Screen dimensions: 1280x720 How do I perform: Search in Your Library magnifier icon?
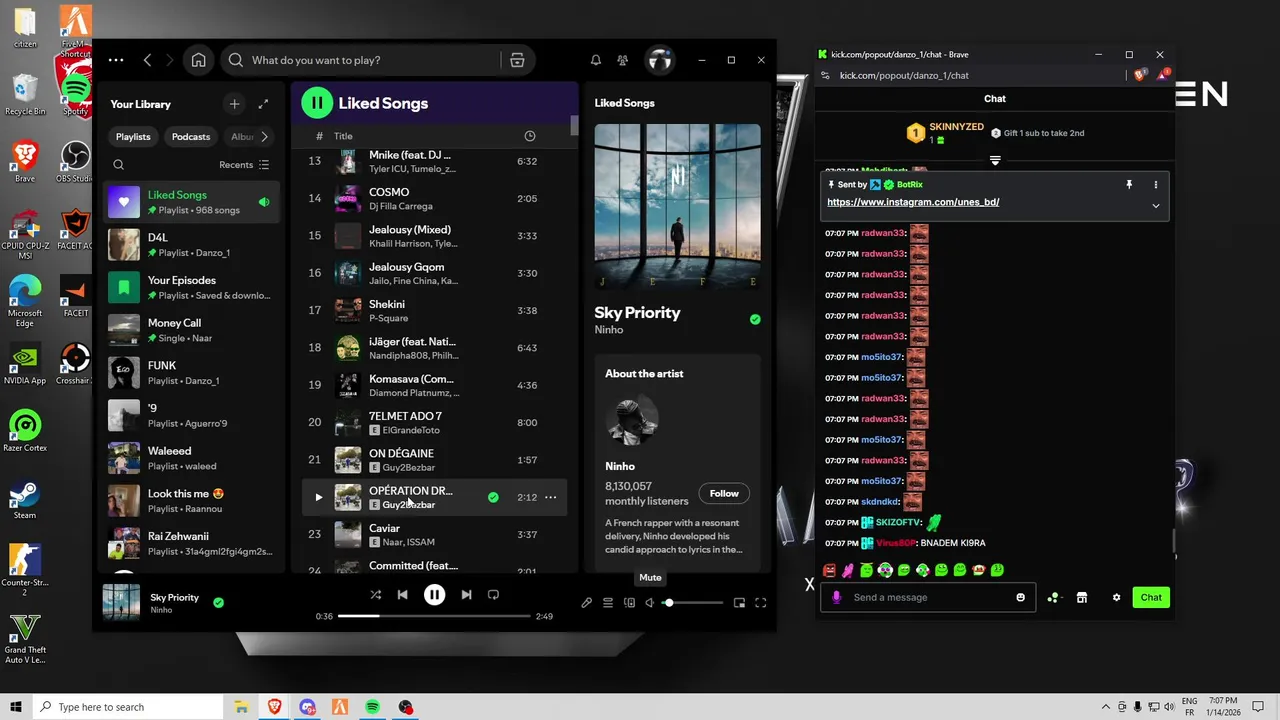click(x=118, y=165)
